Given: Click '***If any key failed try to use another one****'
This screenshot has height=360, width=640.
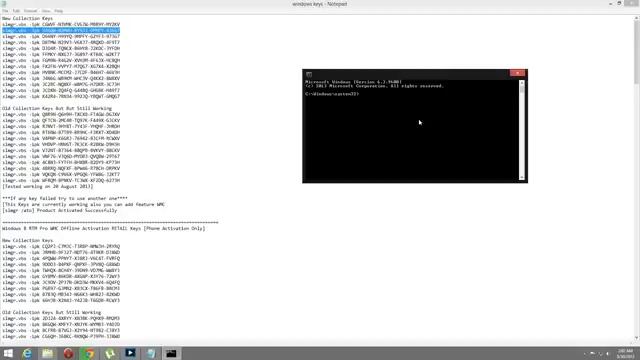Looking at the screenshot, I should pos(65,198).
